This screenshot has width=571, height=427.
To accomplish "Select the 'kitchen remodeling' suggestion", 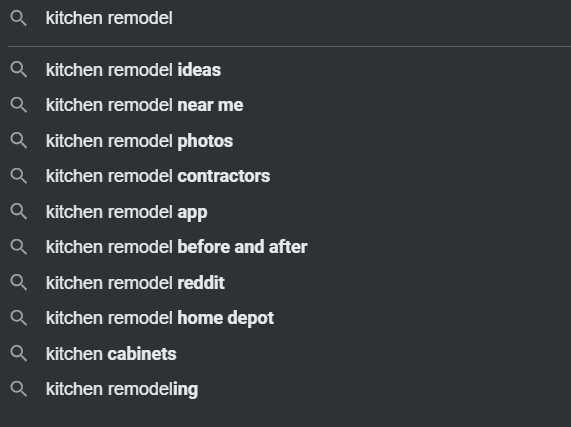I will coord(286,389).
